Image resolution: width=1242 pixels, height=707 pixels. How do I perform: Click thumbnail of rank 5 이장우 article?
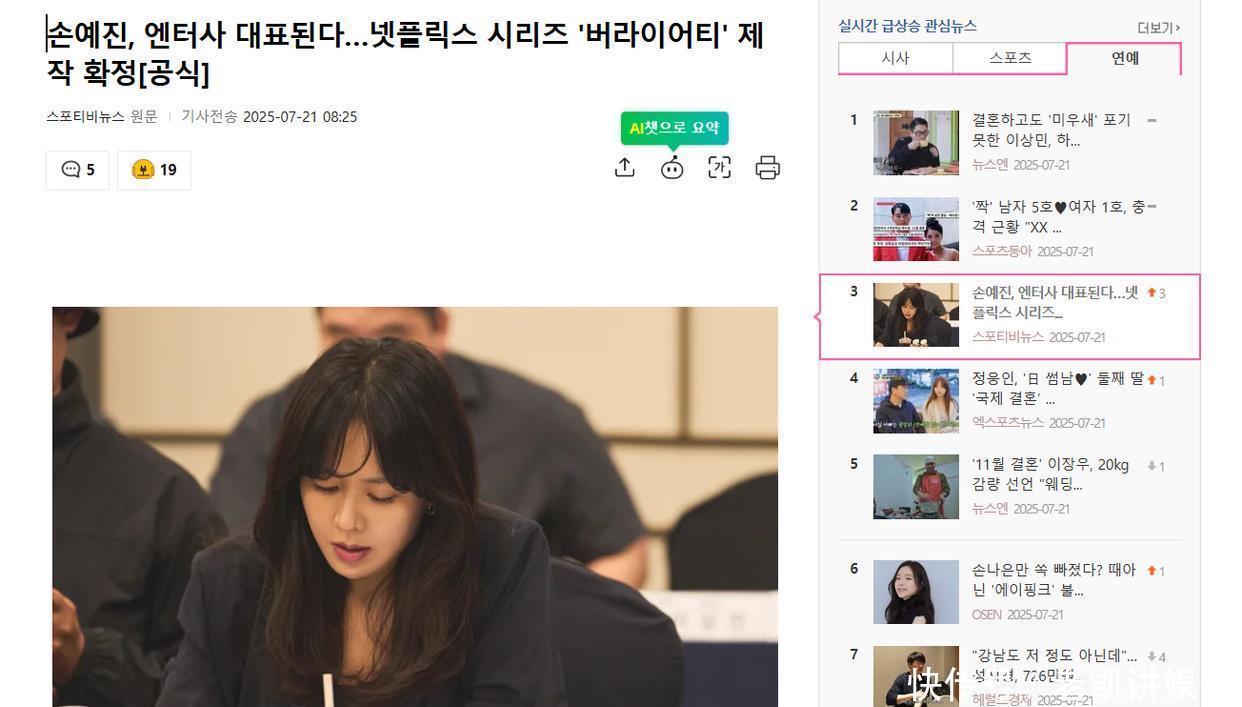[916, 487]
